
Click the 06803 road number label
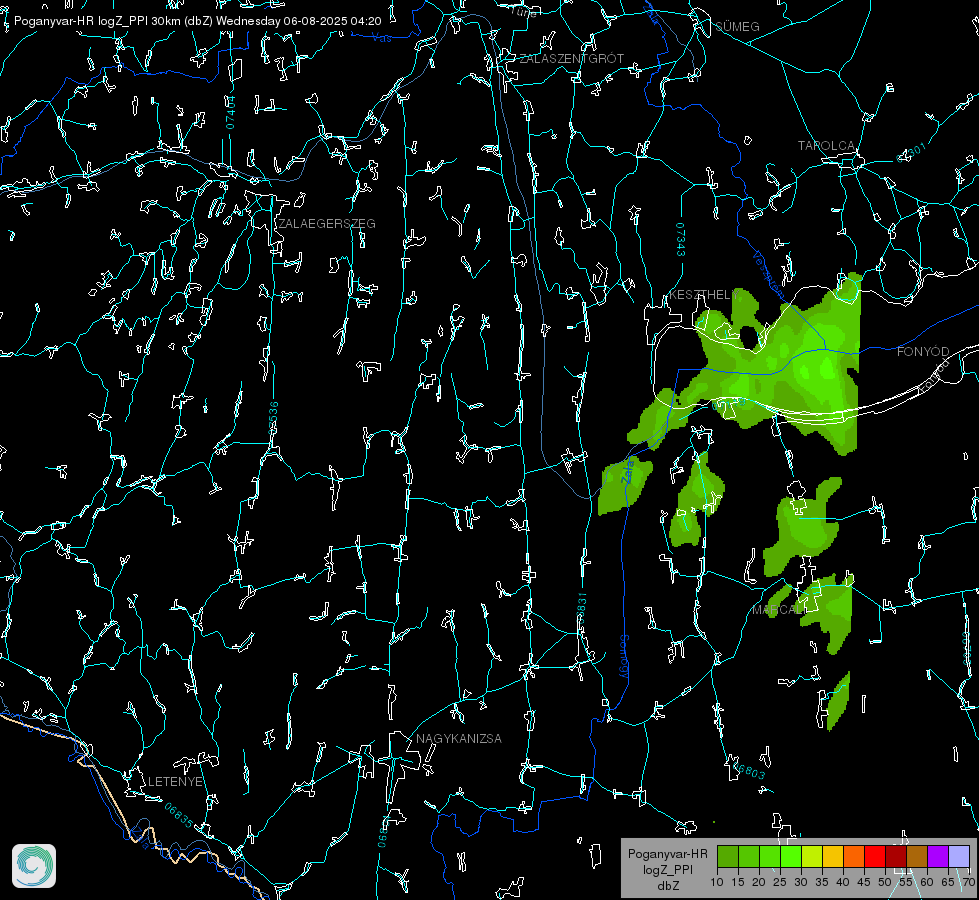coord(750,771)
